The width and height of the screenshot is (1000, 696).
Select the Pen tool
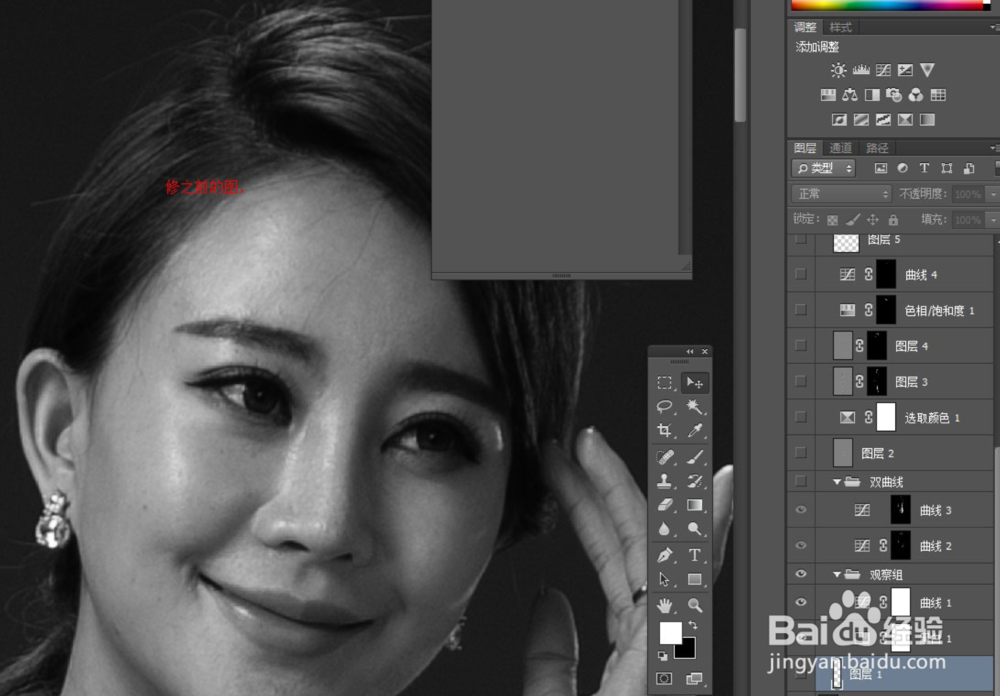coord(665,555)
